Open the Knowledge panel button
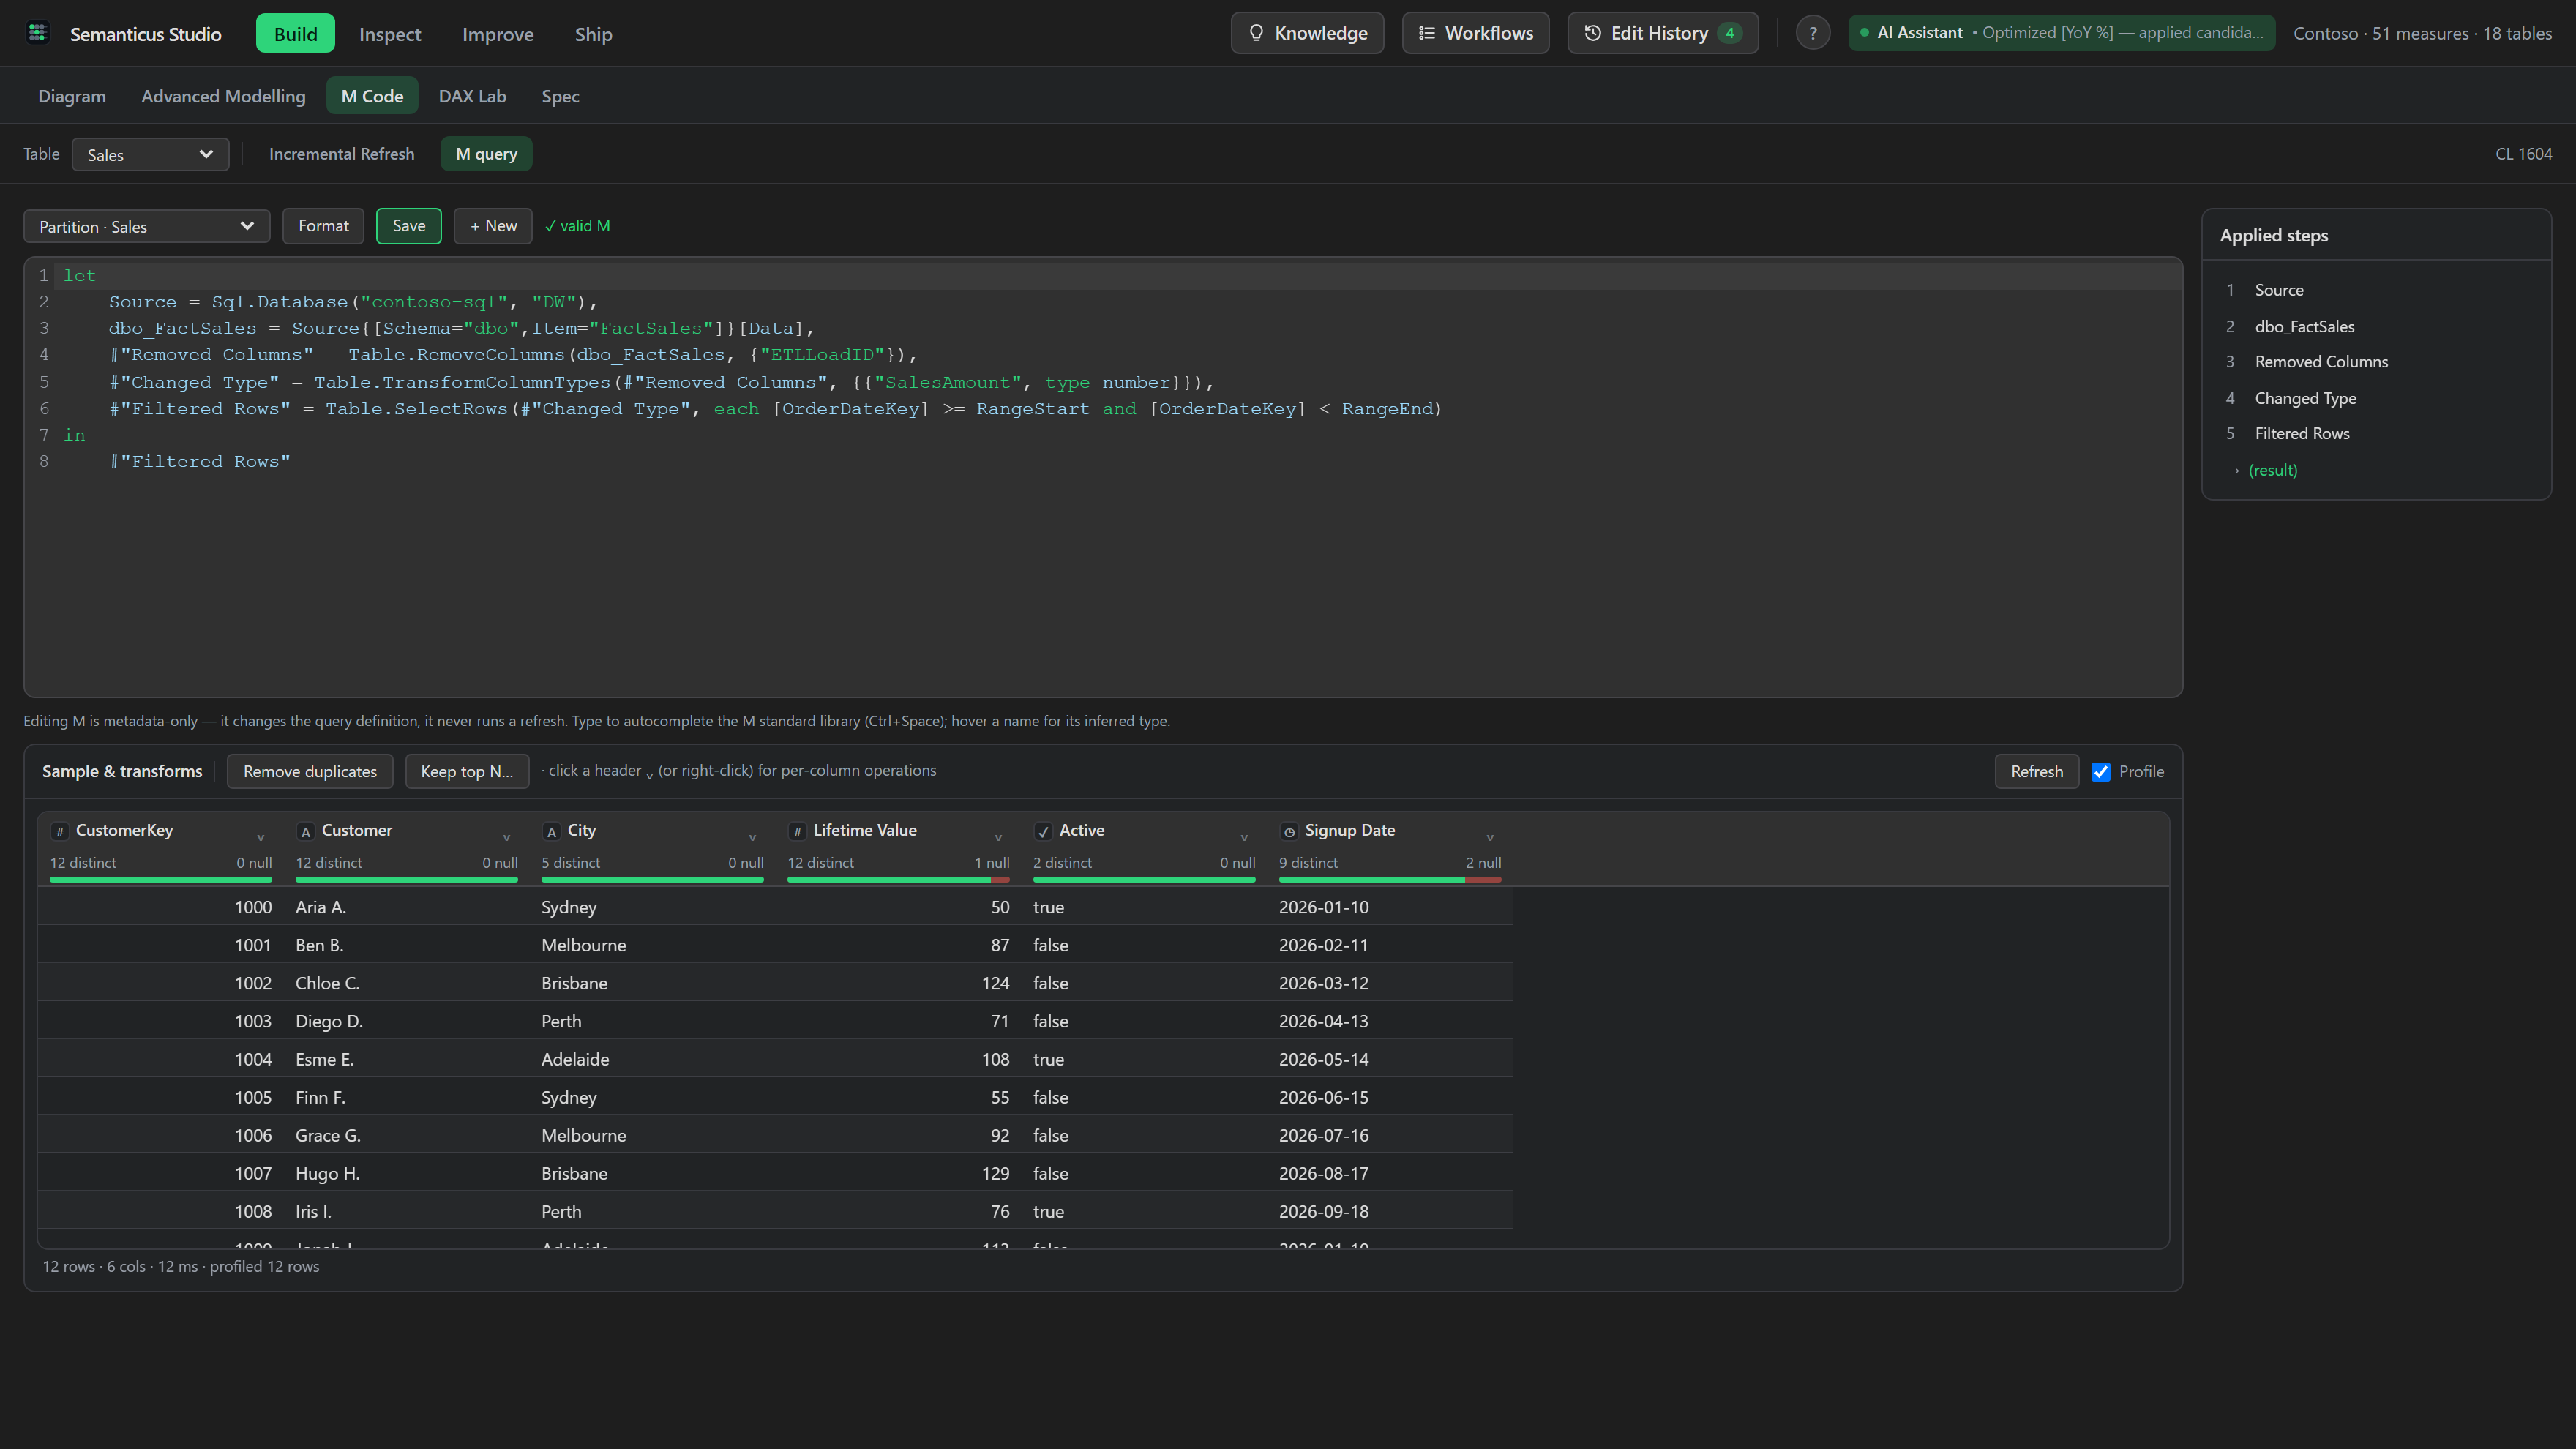This screenshot has width=2576, height=1449. (1307, 33)
